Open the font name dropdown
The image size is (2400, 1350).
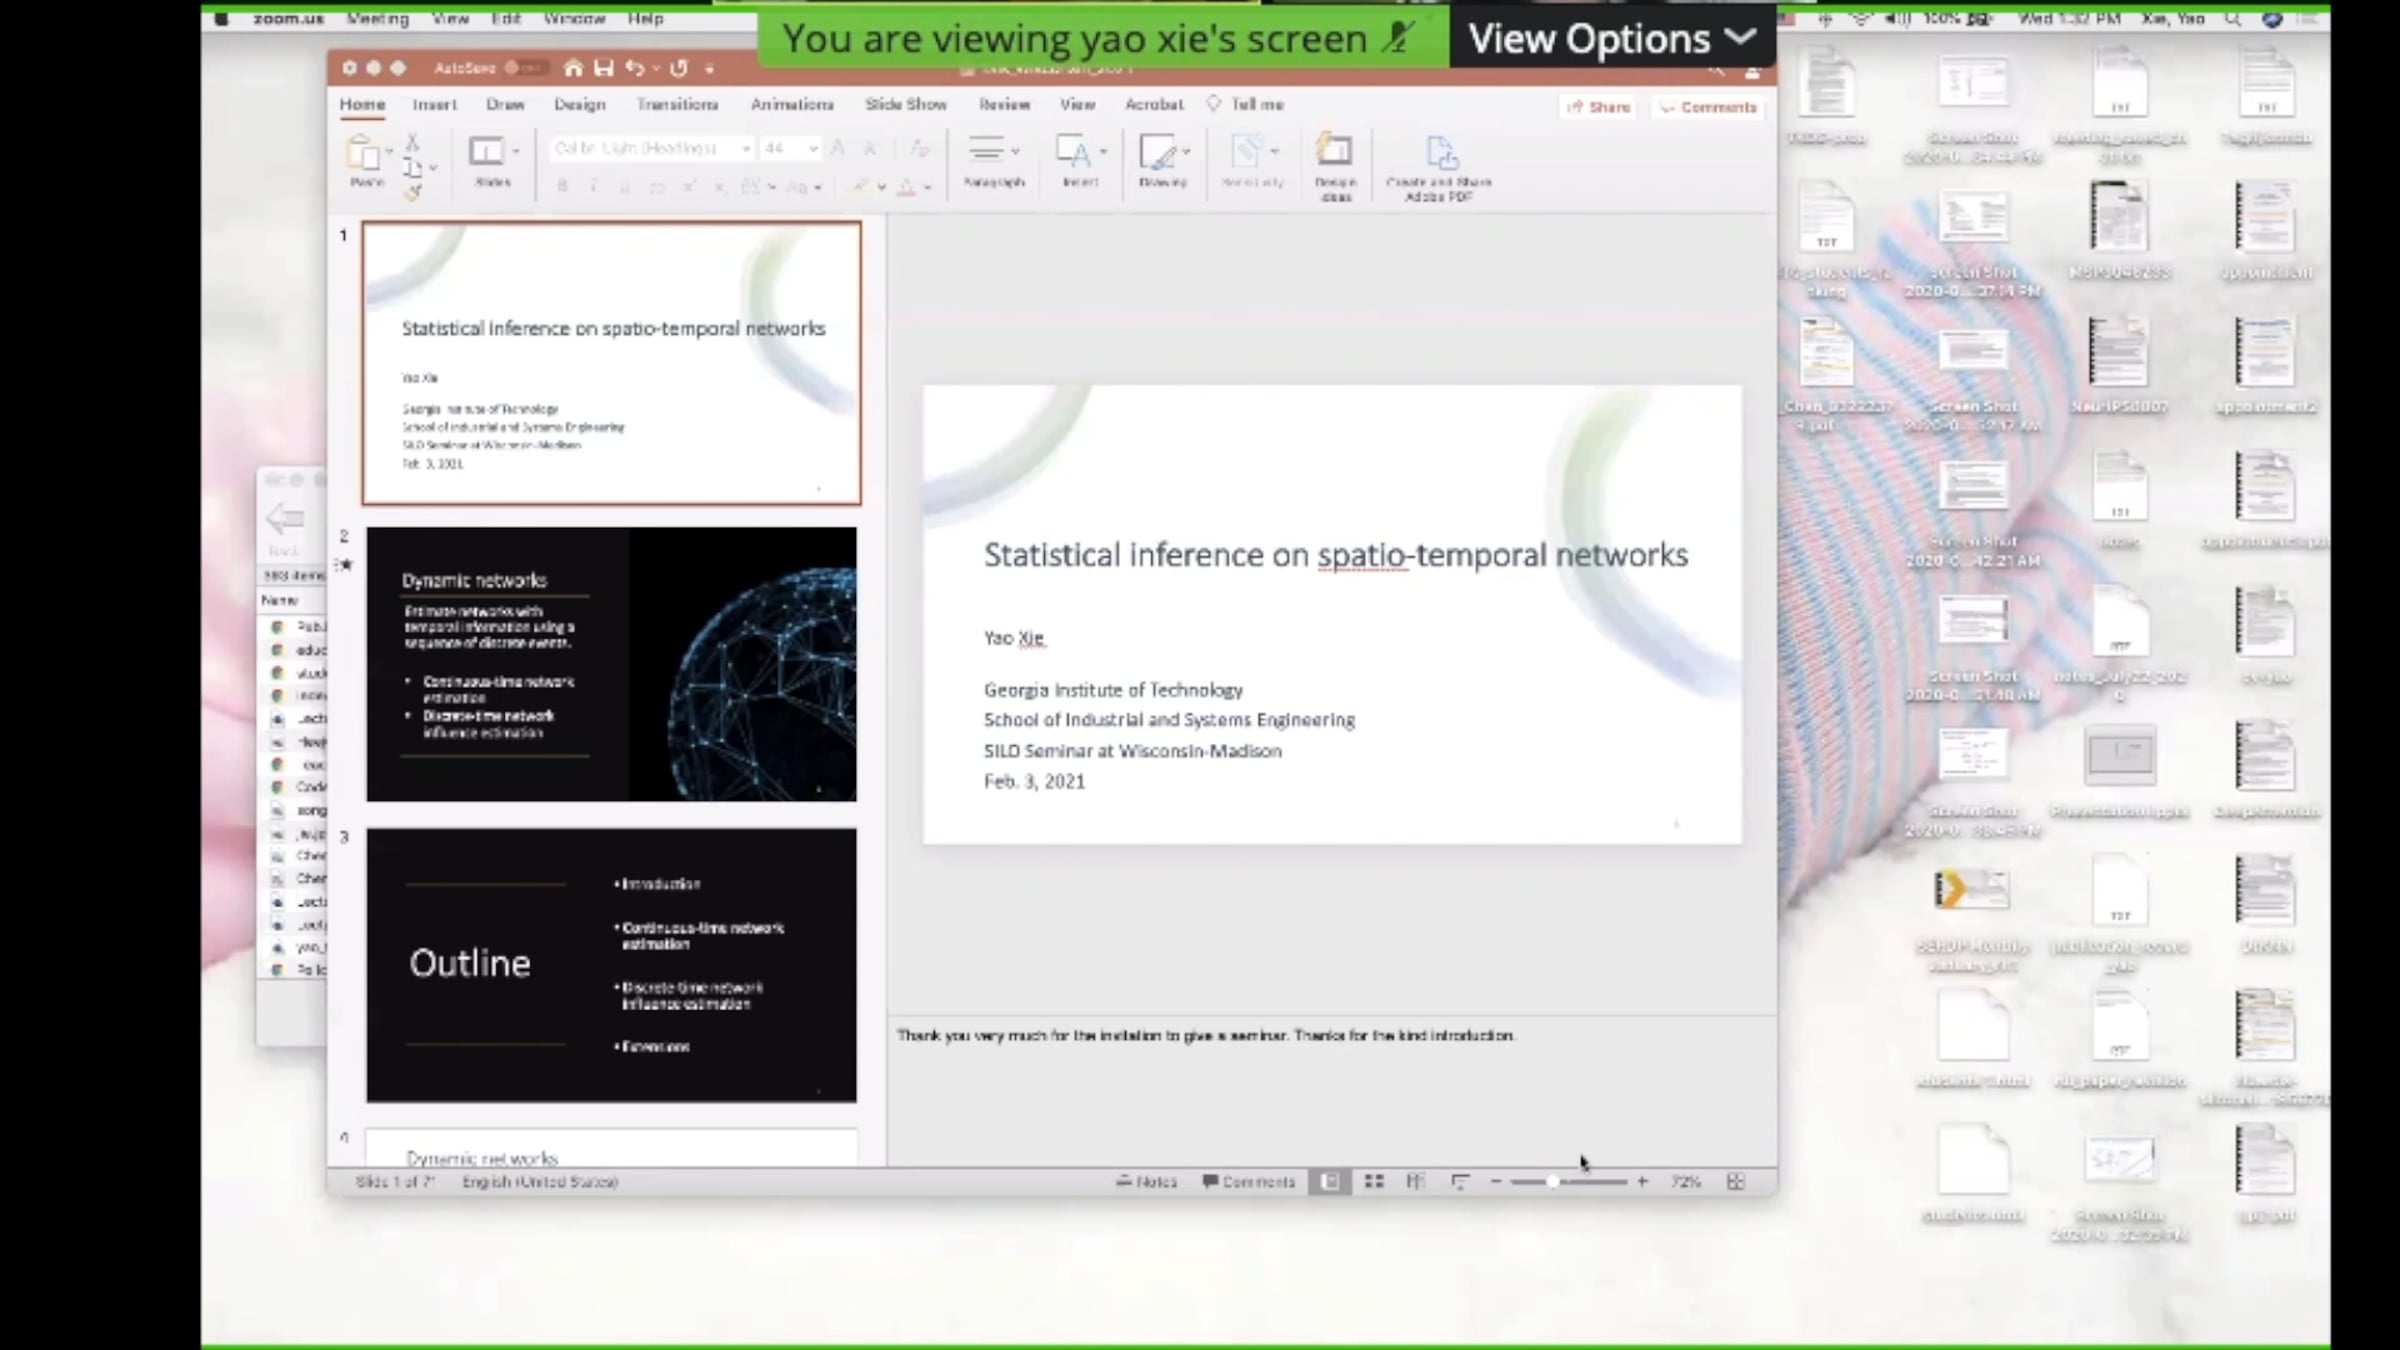(745, 148)
